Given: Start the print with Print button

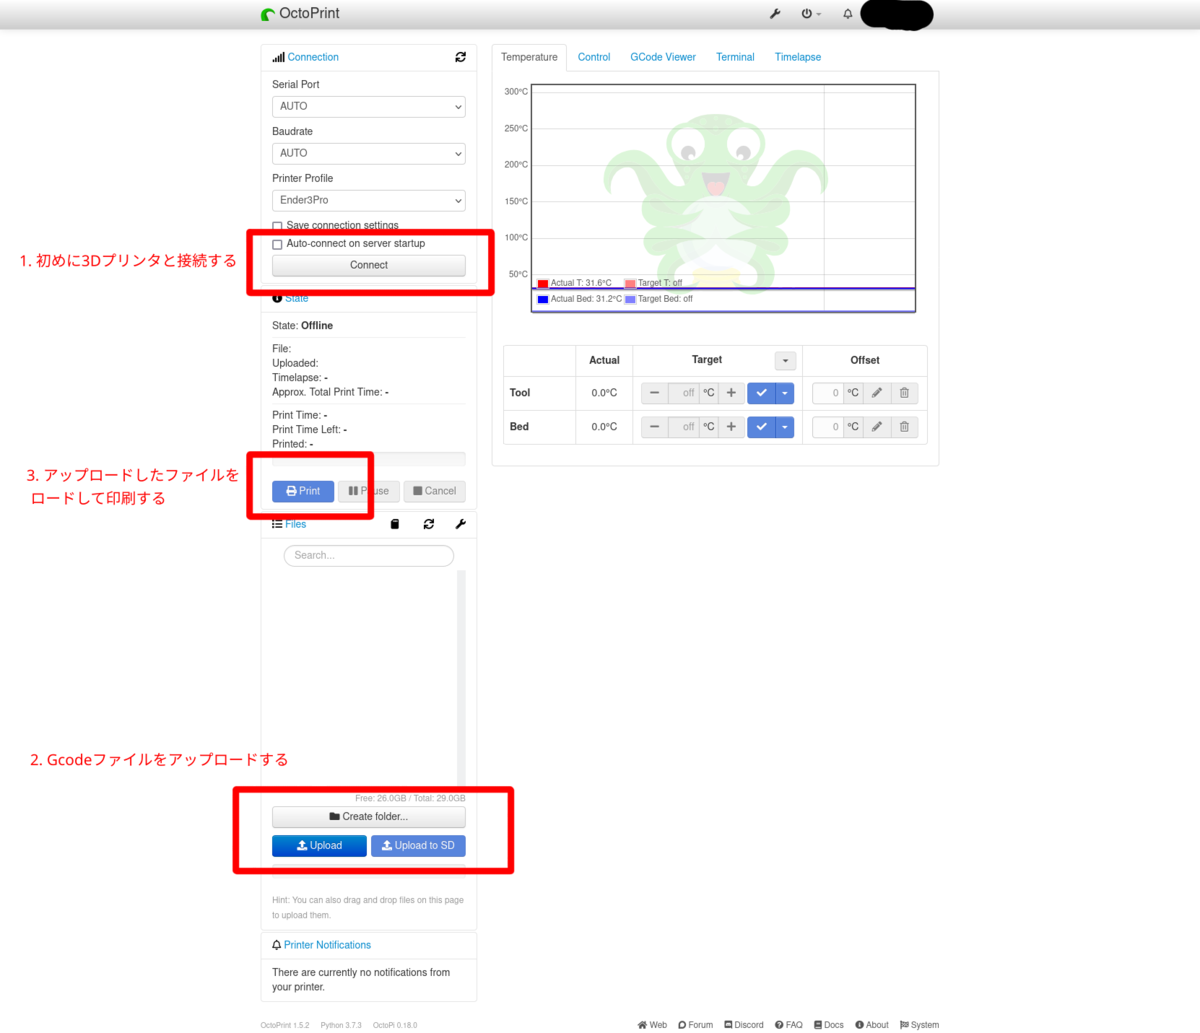Looking at the screenshot, I should coord(303,491).
